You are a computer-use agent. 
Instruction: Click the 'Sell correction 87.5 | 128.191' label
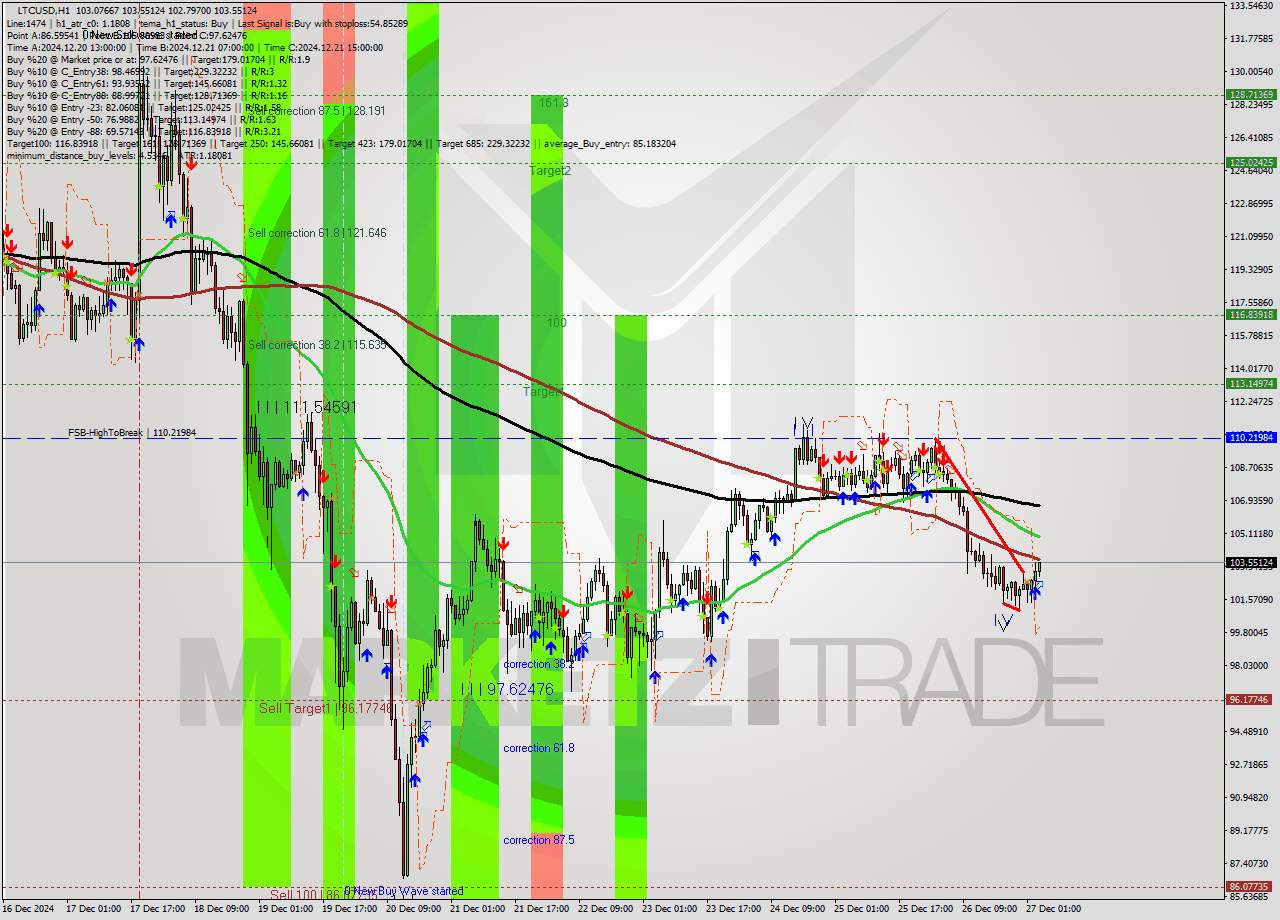(x=317, y=111)
